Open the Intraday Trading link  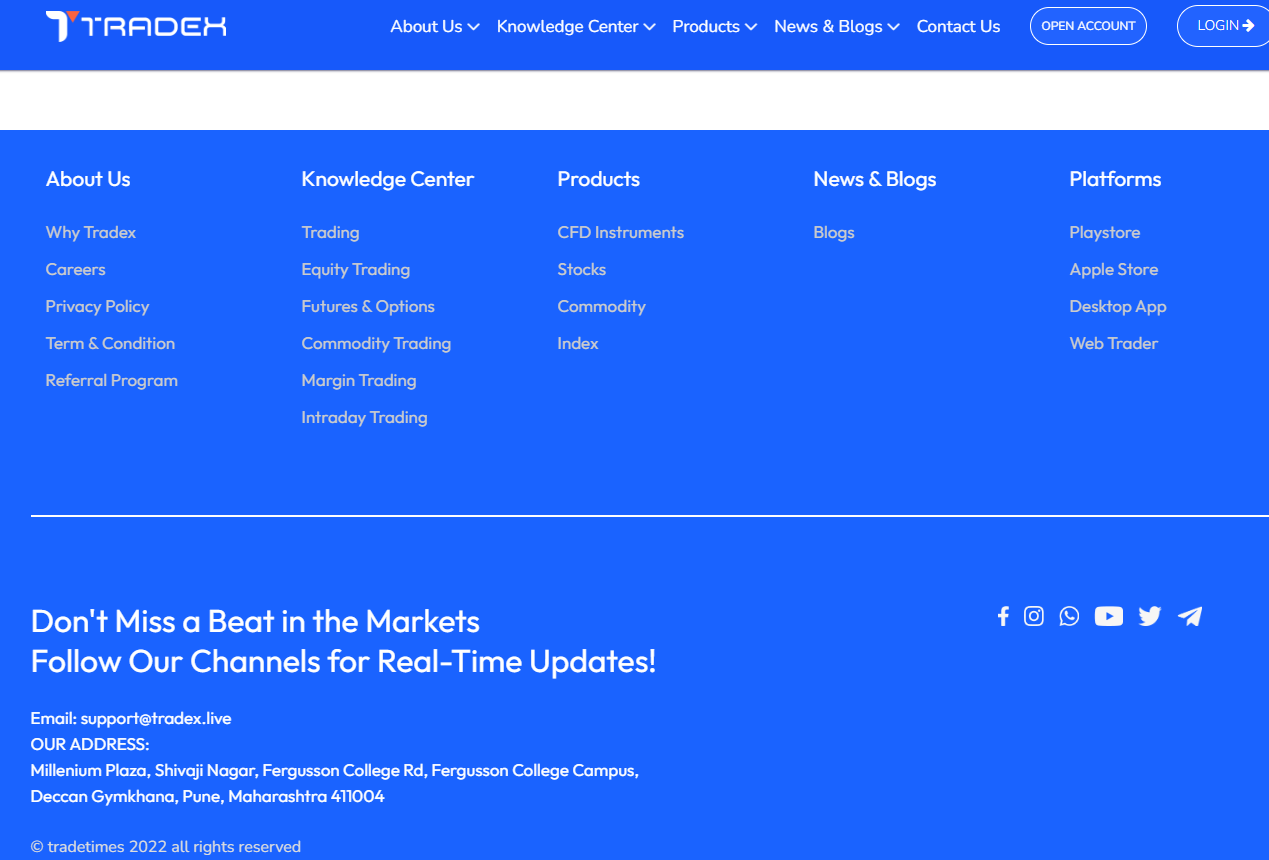click(364, 417)
